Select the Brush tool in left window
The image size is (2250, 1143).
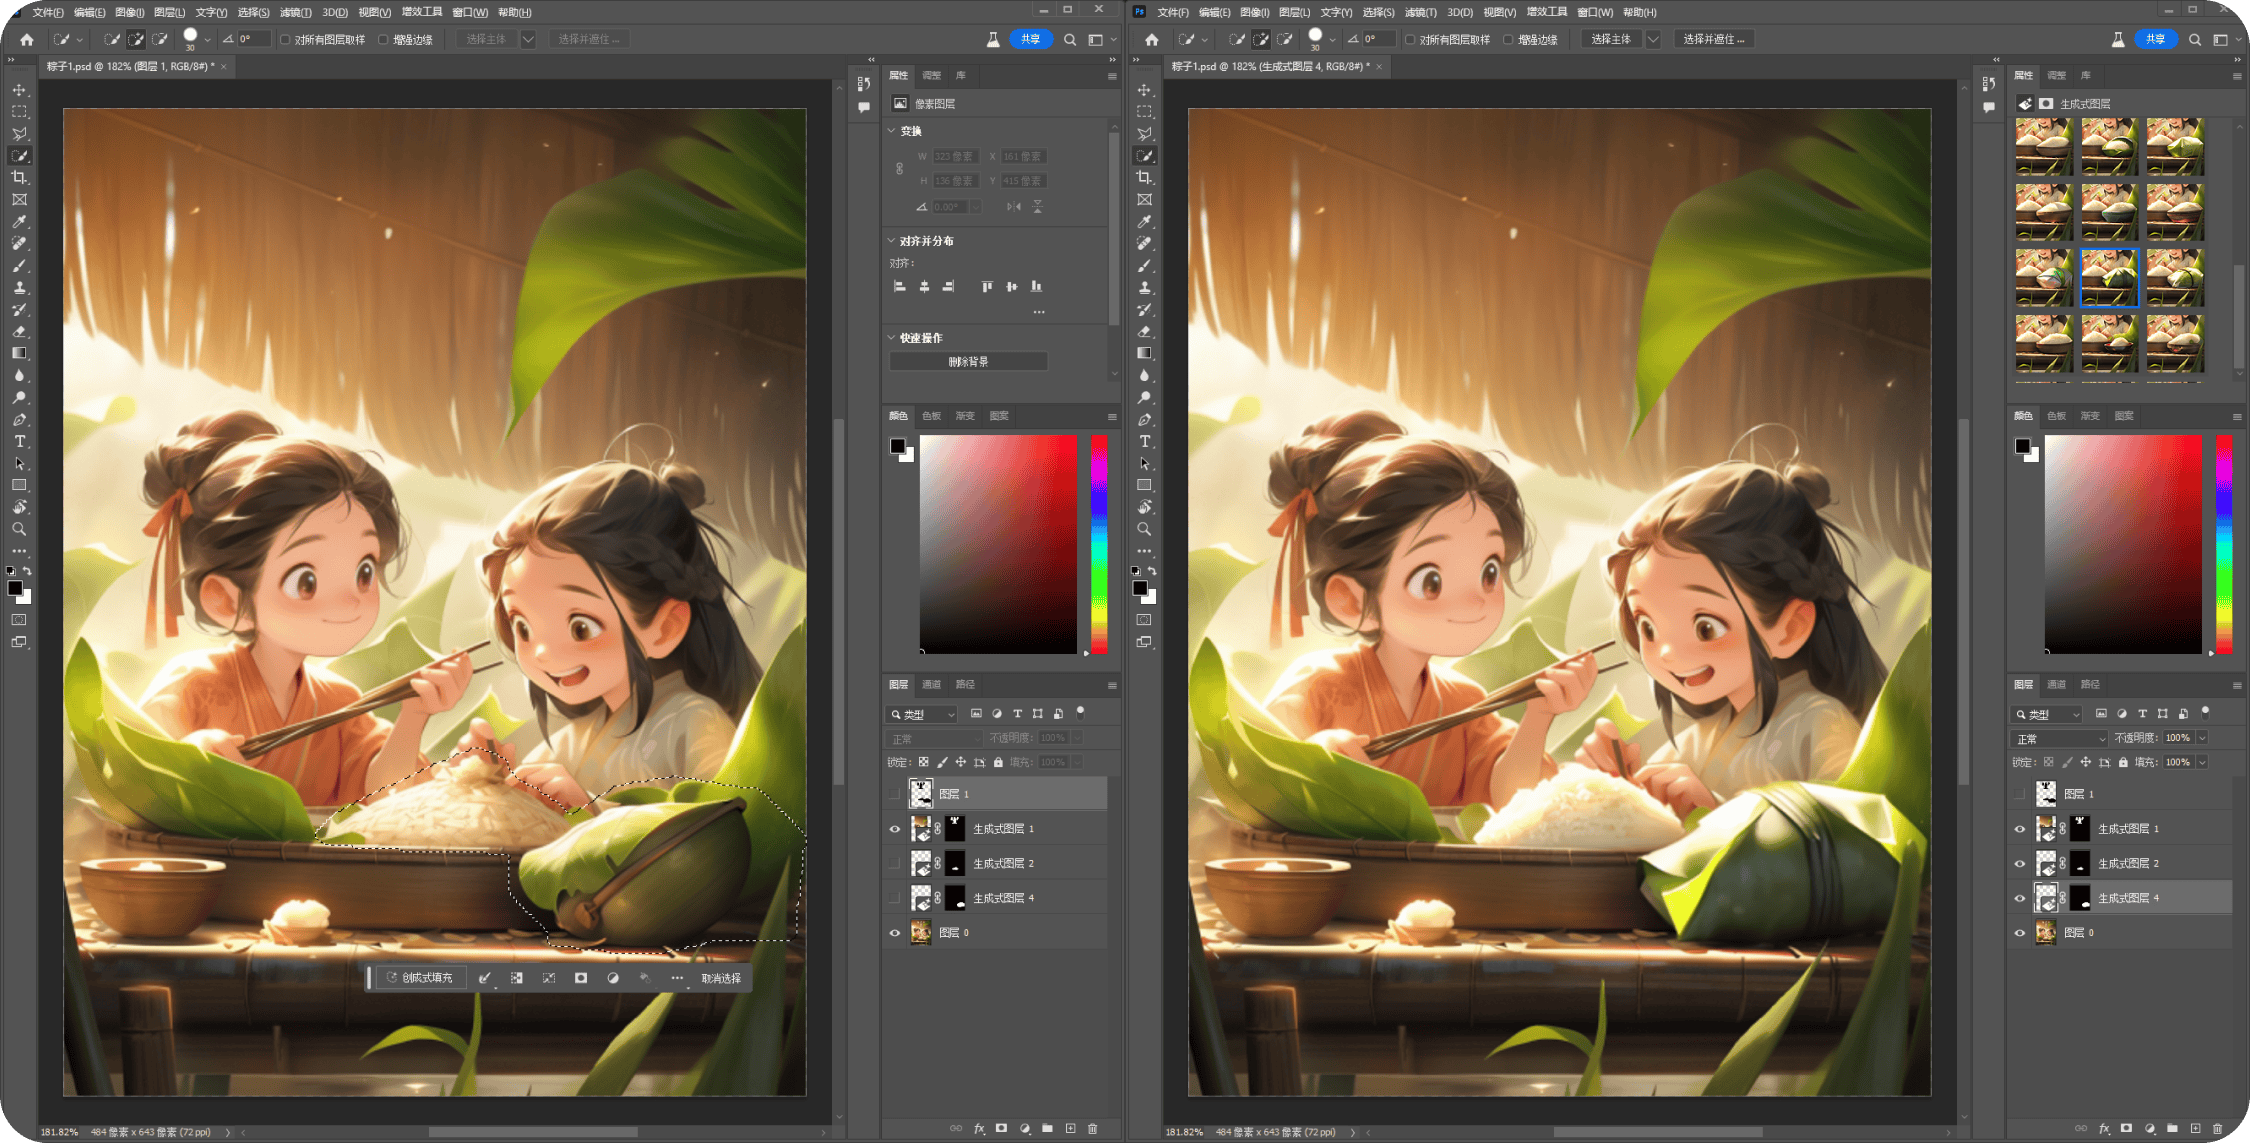[x=19, y=266]
